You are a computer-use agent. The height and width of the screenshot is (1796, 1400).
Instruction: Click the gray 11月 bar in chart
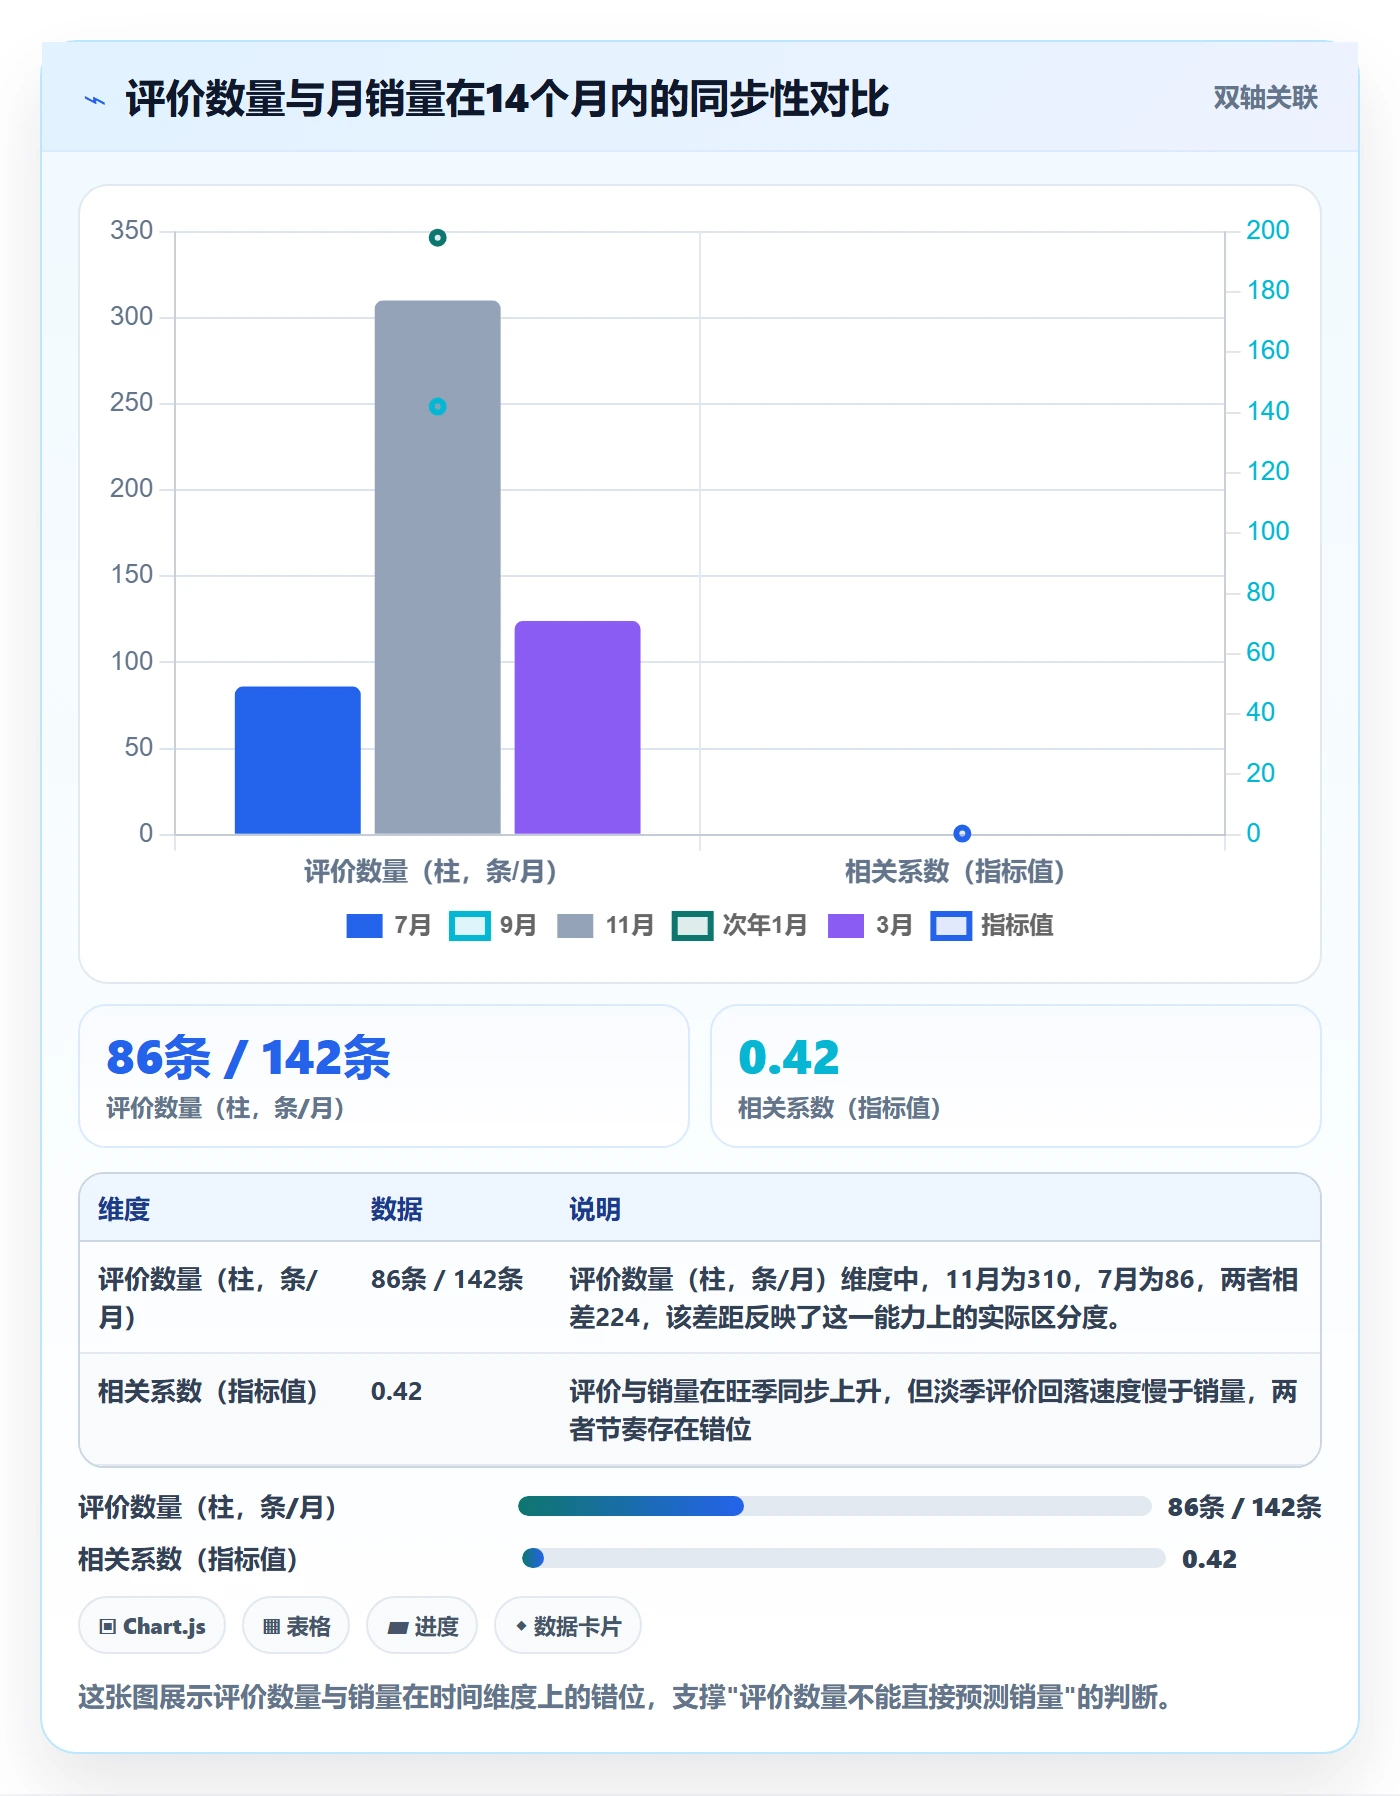pos(437,567)
